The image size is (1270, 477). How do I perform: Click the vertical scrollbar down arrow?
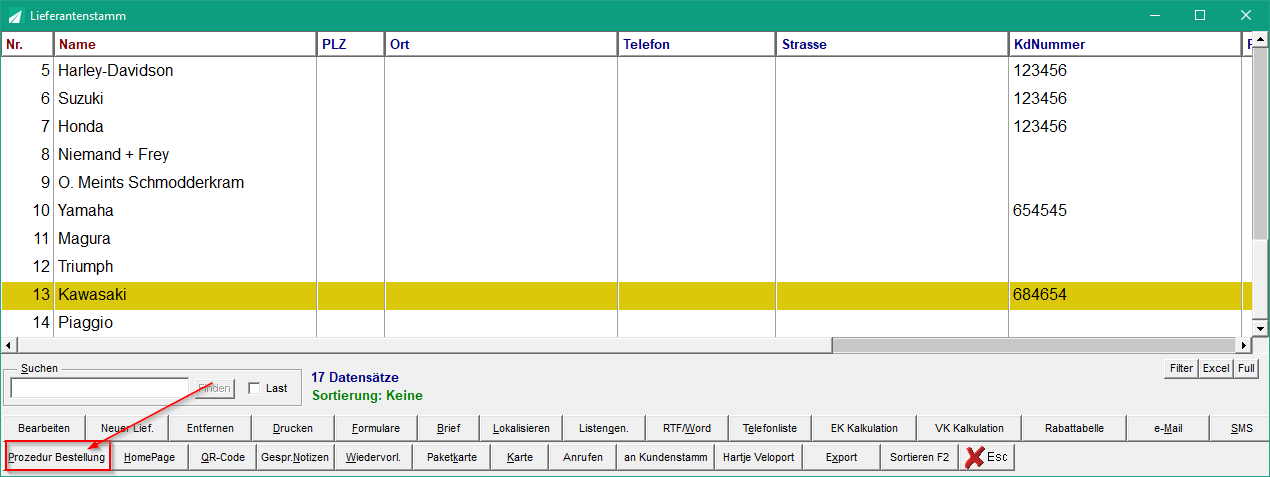click(1260, 328)
